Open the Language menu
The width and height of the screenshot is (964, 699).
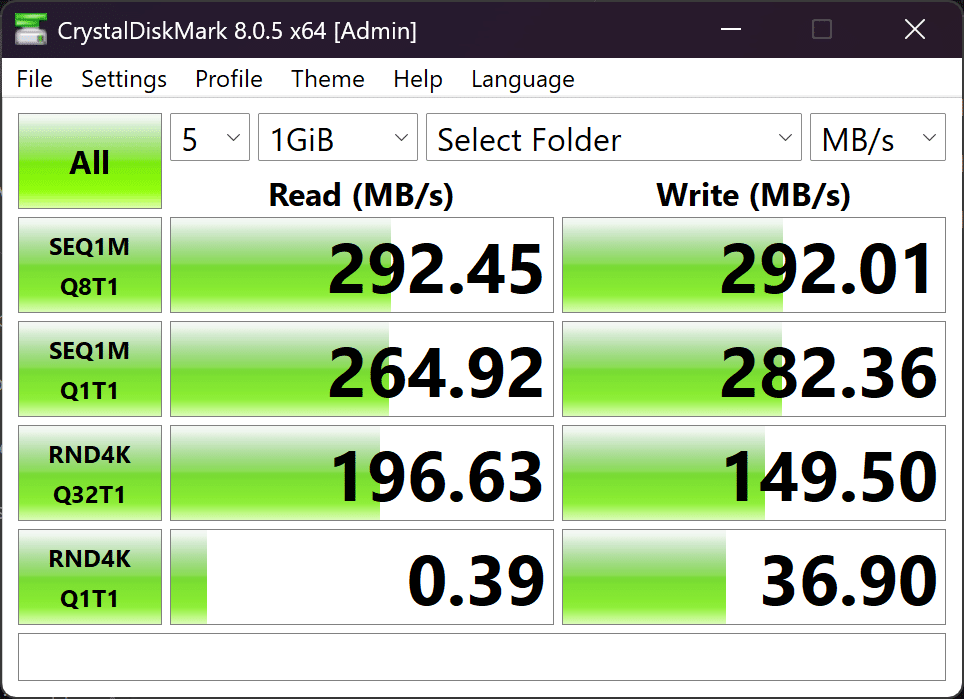[523, 79]
